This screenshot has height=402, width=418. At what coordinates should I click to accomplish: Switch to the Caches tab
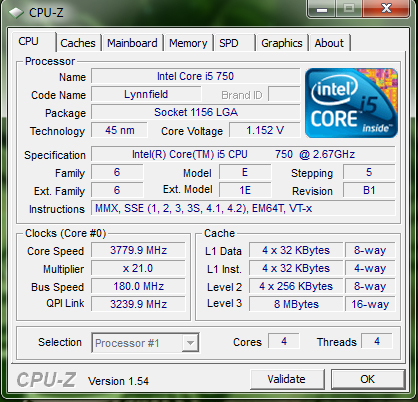click(x=78, y=43)
